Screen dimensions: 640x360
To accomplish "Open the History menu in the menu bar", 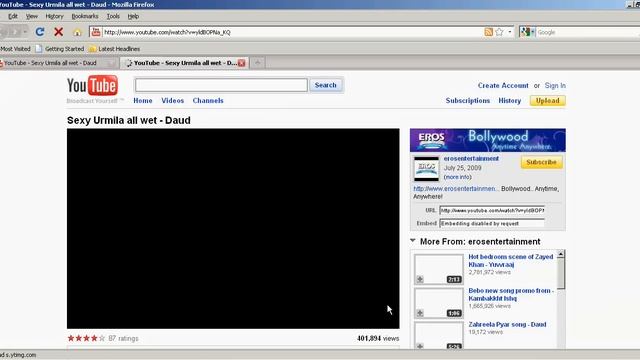I will 54,16.
